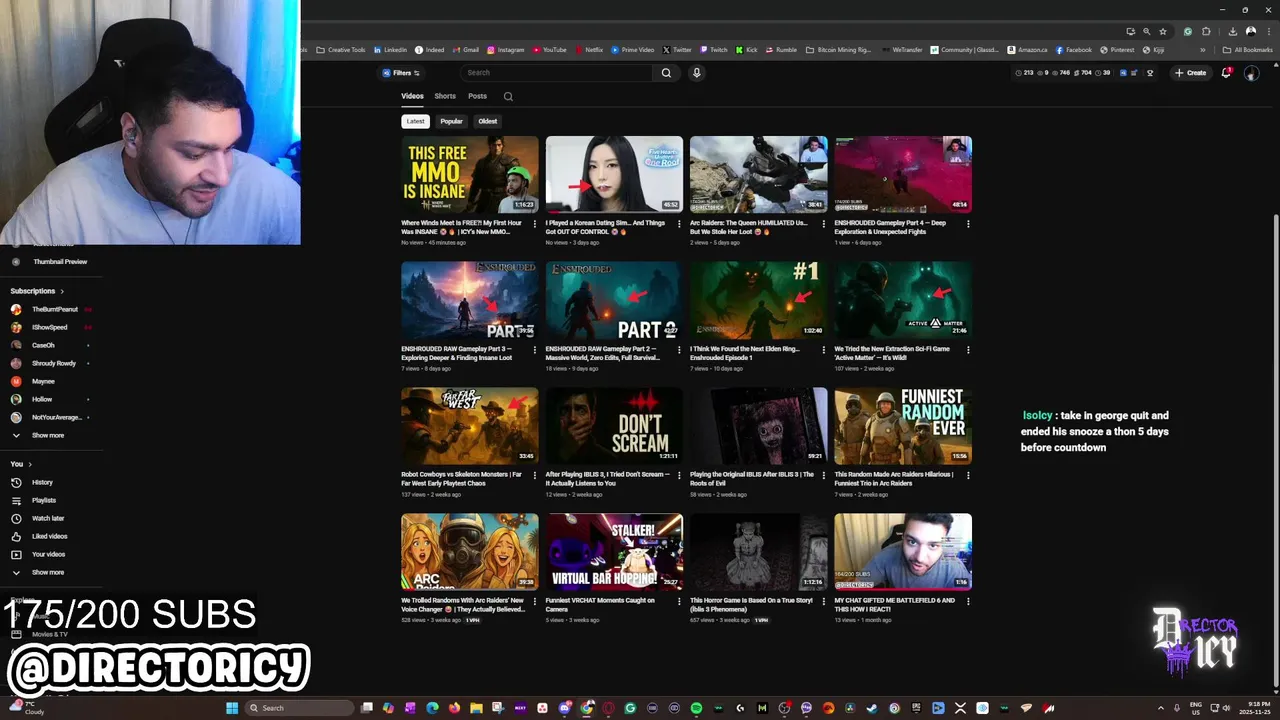Open options menu for Where Winds Meet video
This screenshot has width=1280, height=720.
pyautogui.click(x=534, y=224)
